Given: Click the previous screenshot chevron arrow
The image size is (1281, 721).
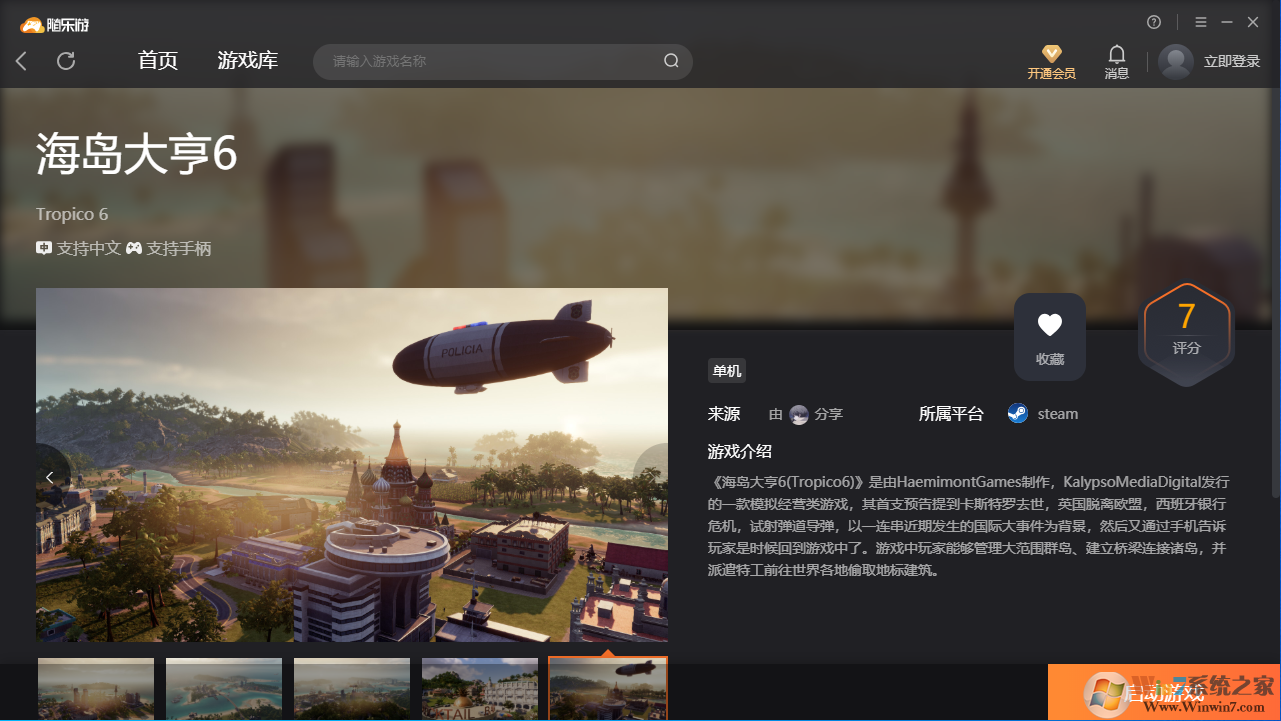Looking at the screenshot, I should (49, 477).
